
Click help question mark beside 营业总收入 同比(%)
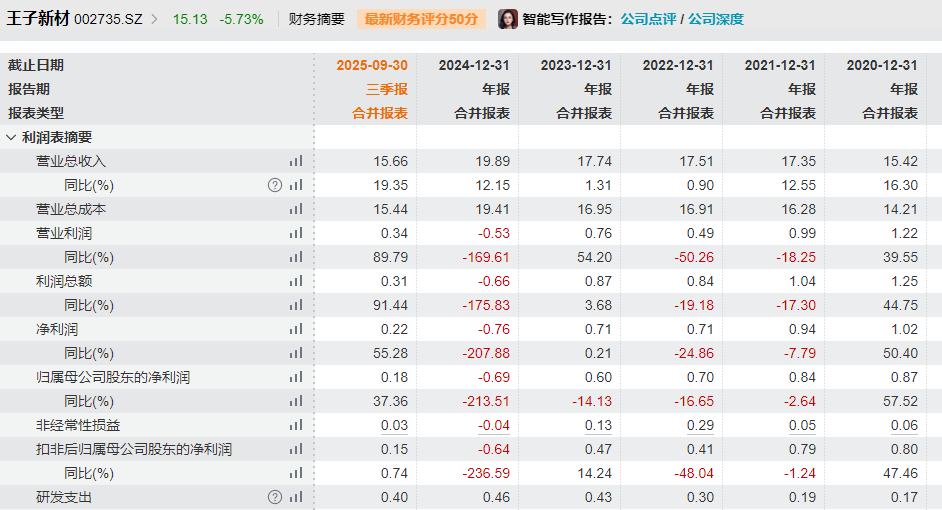[x=275, y=185]
